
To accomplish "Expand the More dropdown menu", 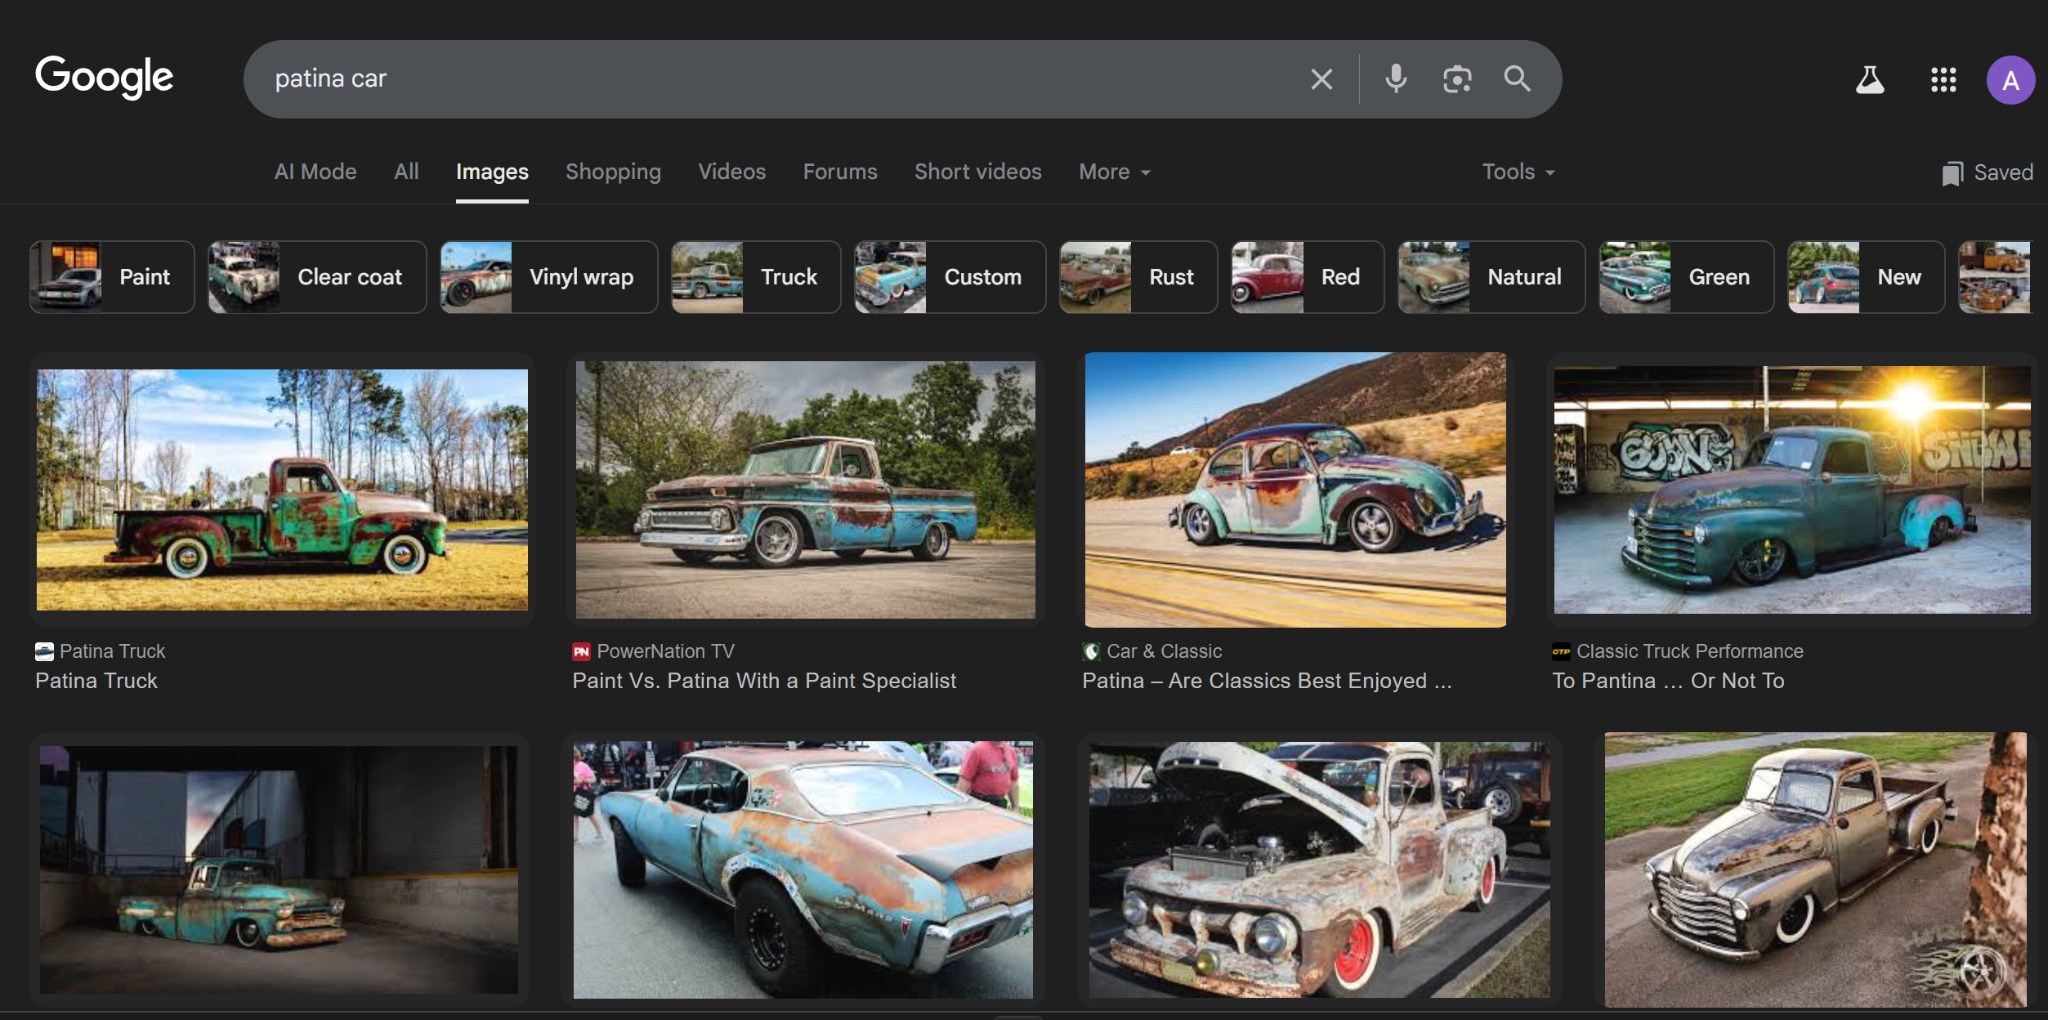I will (1115, 172).
